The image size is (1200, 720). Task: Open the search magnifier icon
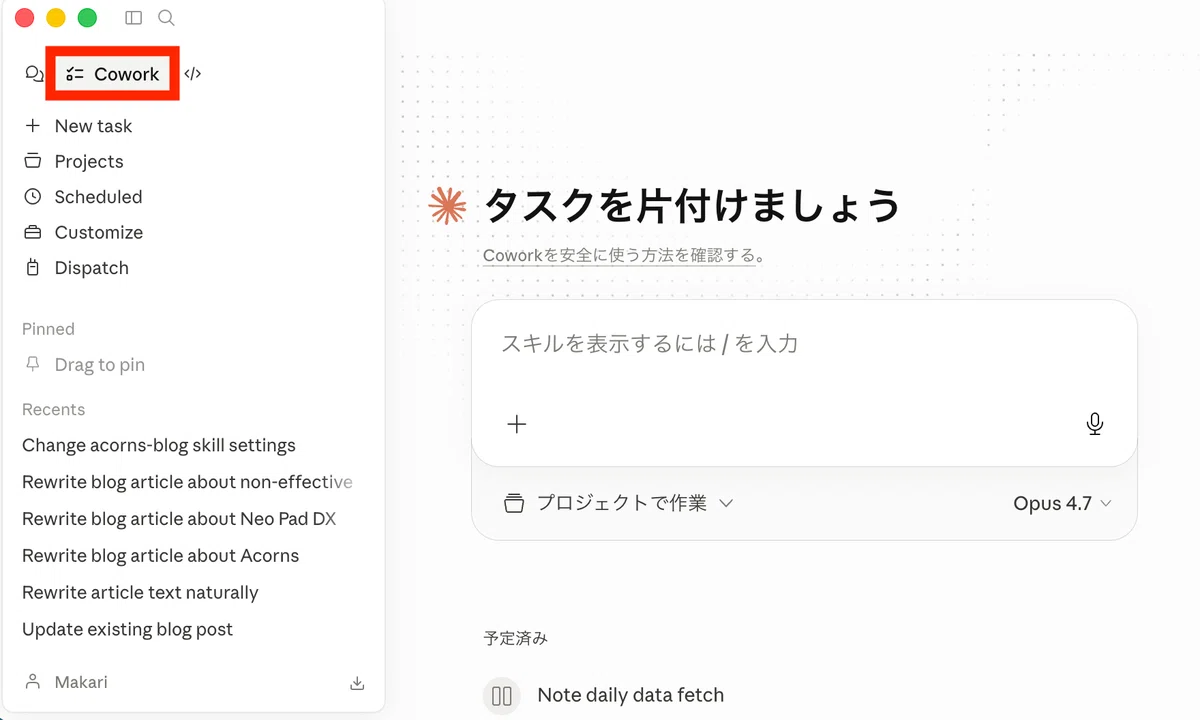[167, 18]
